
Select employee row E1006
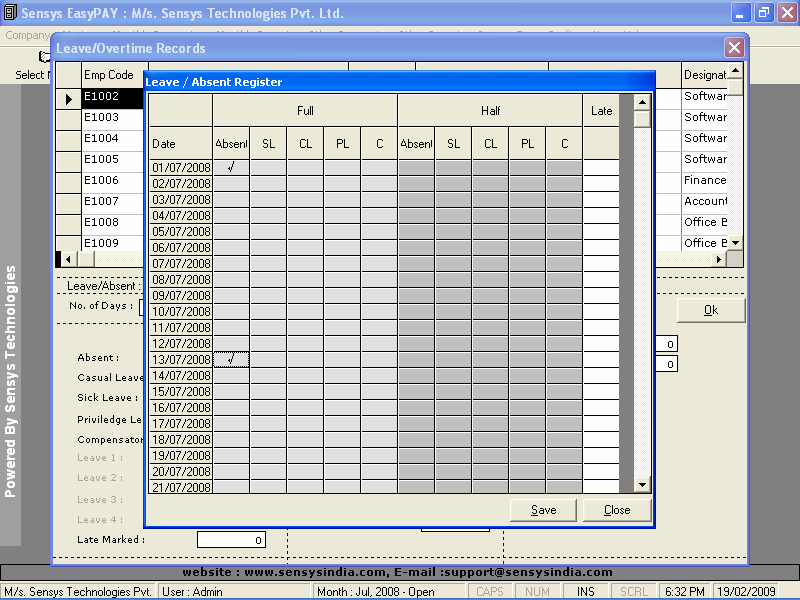tap(112, 180)
